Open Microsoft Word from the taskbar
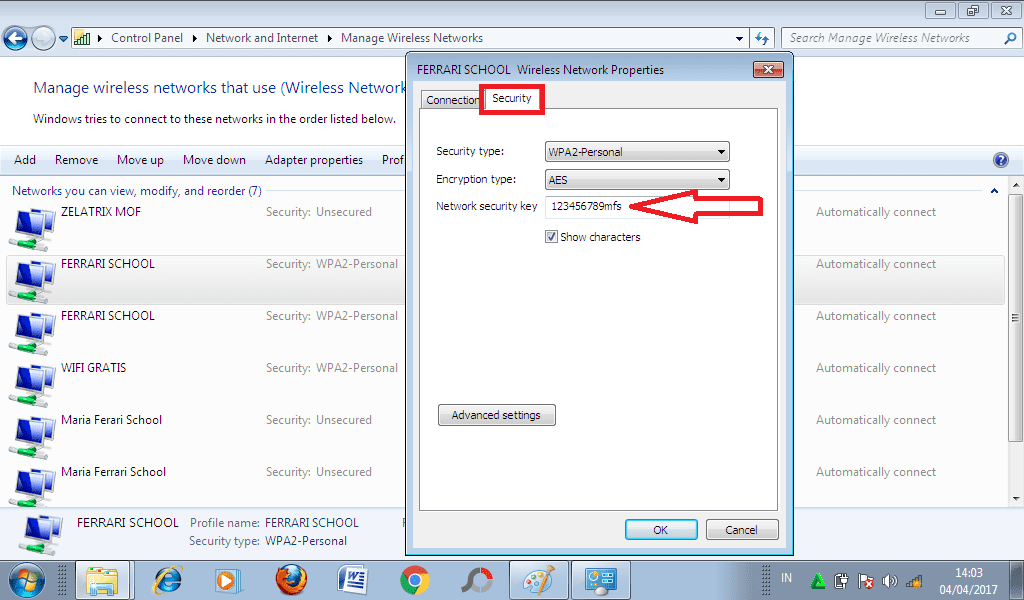Screen dimensions: 1024x600 coord(353,580)
